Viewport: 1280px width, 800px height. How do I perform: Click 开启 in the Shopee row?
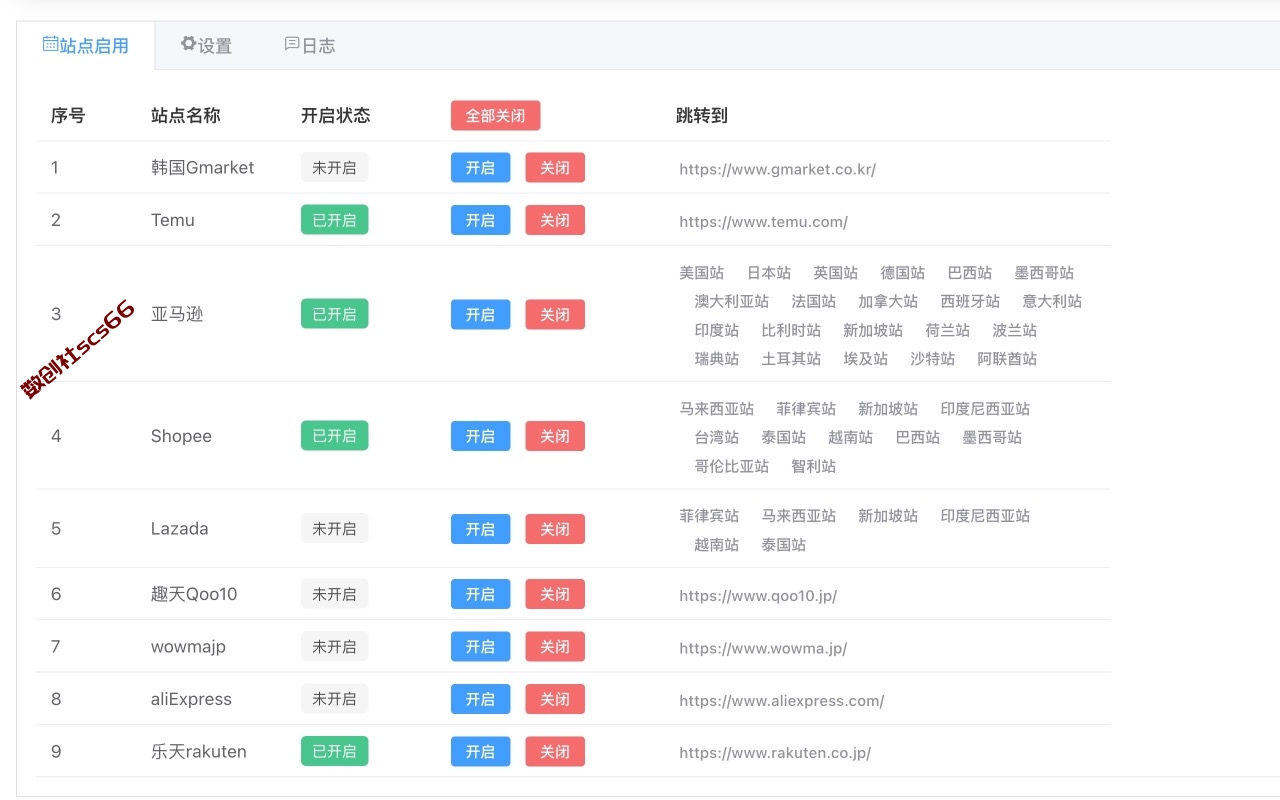[x=481, y=436]
